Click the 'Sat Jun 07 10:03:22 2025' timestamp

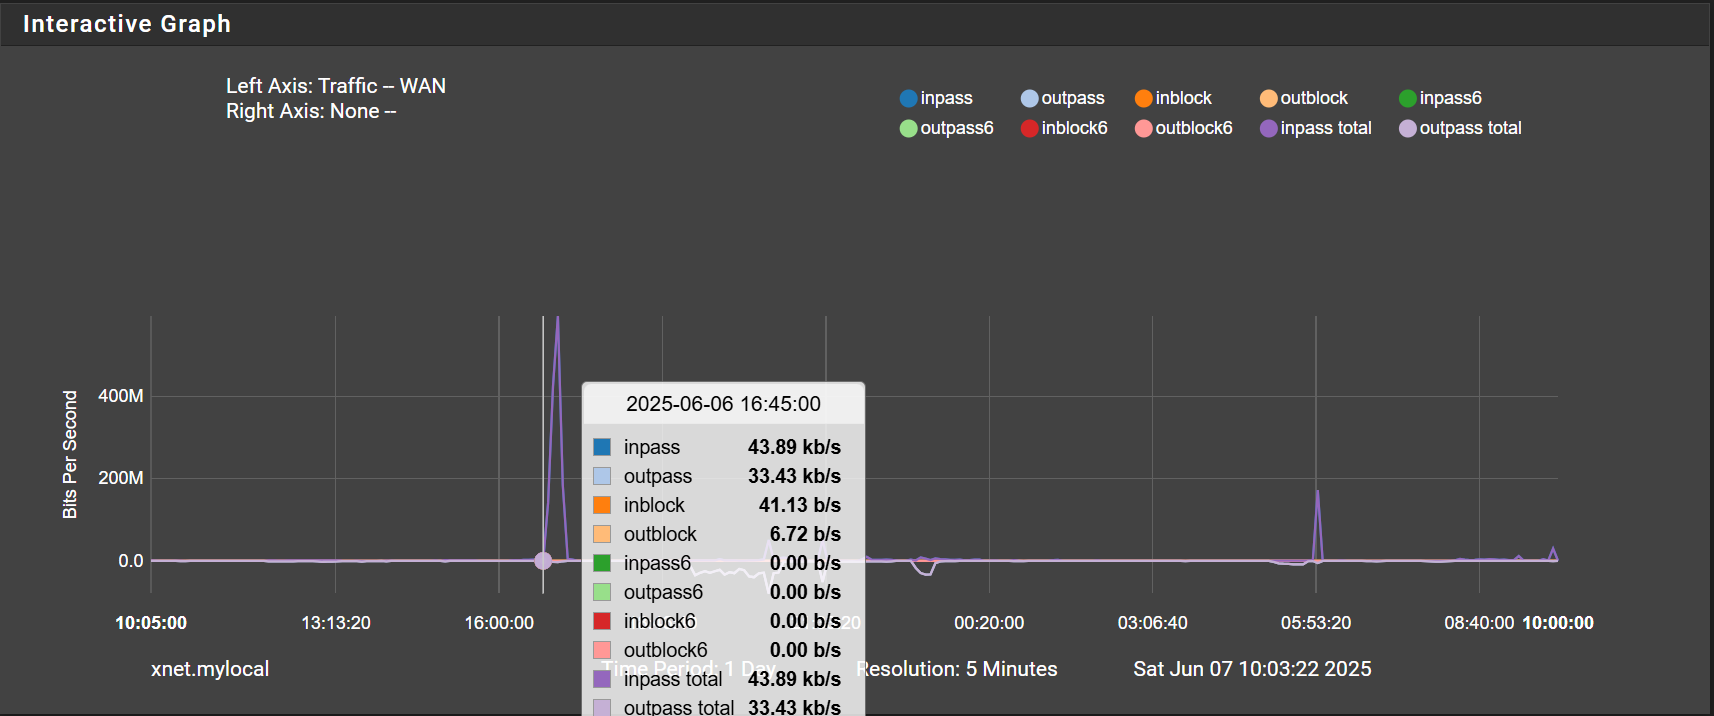tap(1252, 669)
